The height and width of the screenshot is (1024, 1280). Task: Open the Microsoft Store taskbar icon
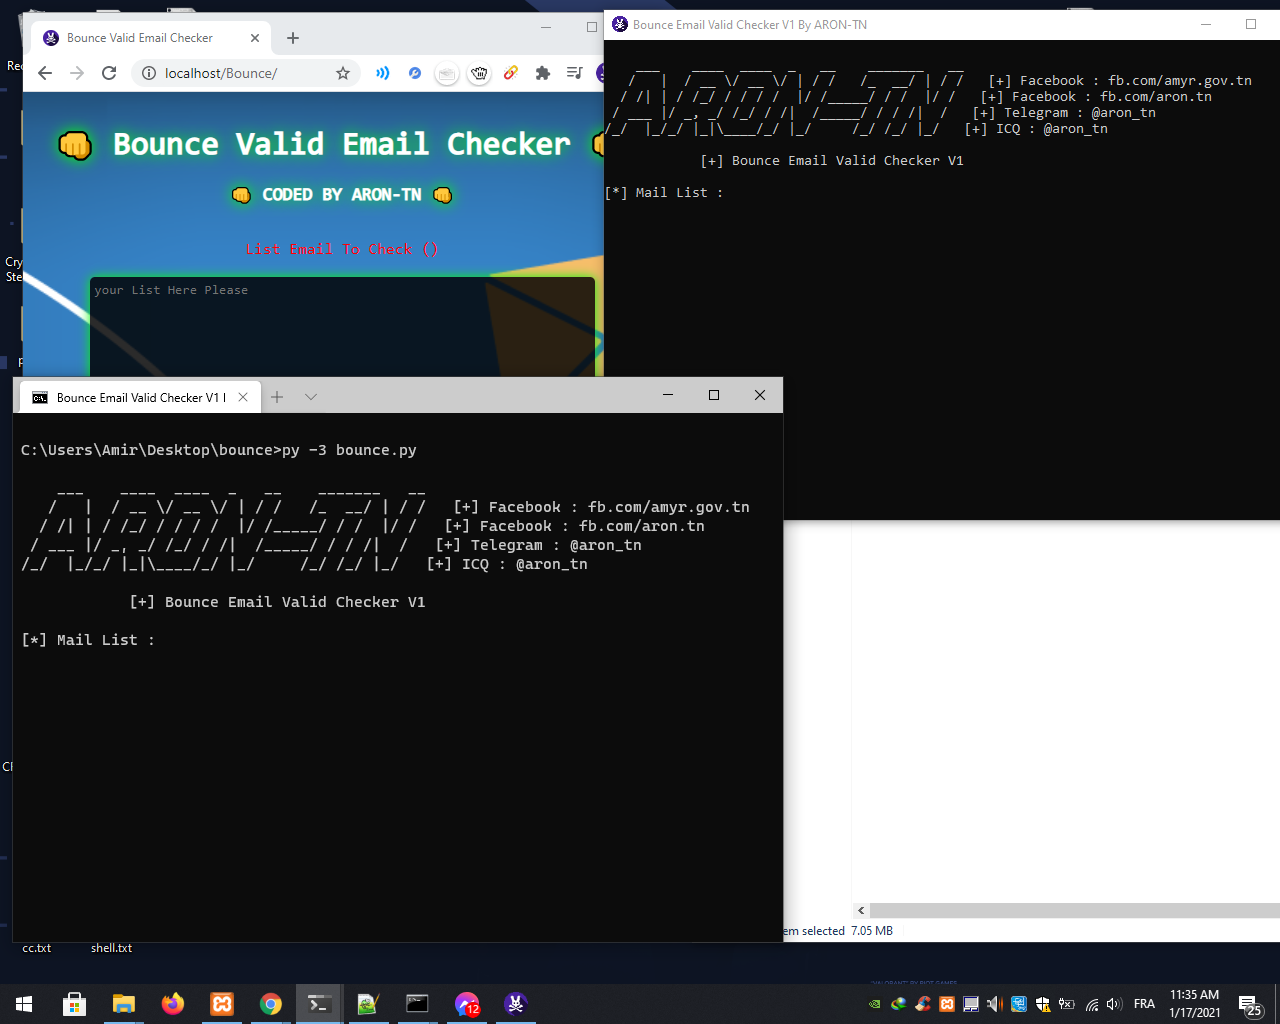click(75, 1004)
